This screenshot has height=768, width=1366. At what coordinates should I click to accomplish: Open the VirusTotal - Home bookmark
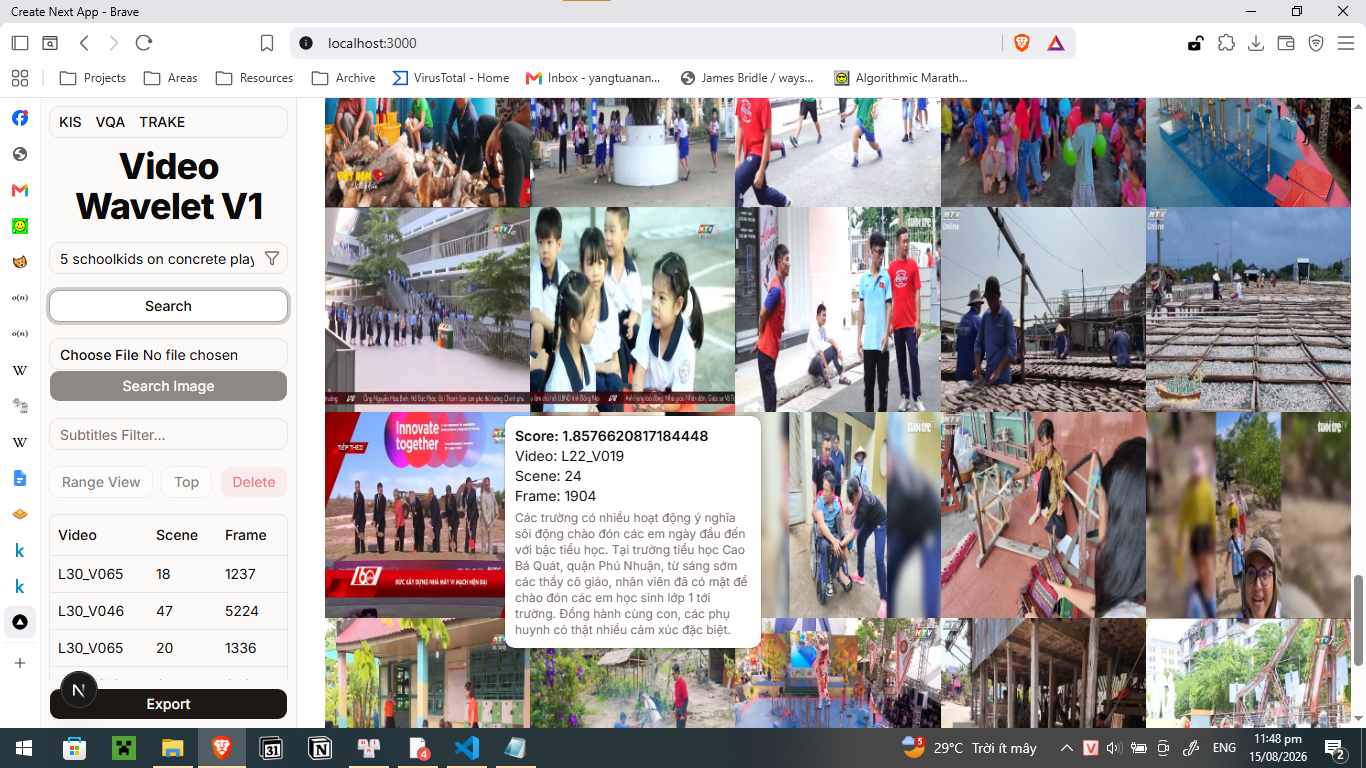(x=450, y=78)
